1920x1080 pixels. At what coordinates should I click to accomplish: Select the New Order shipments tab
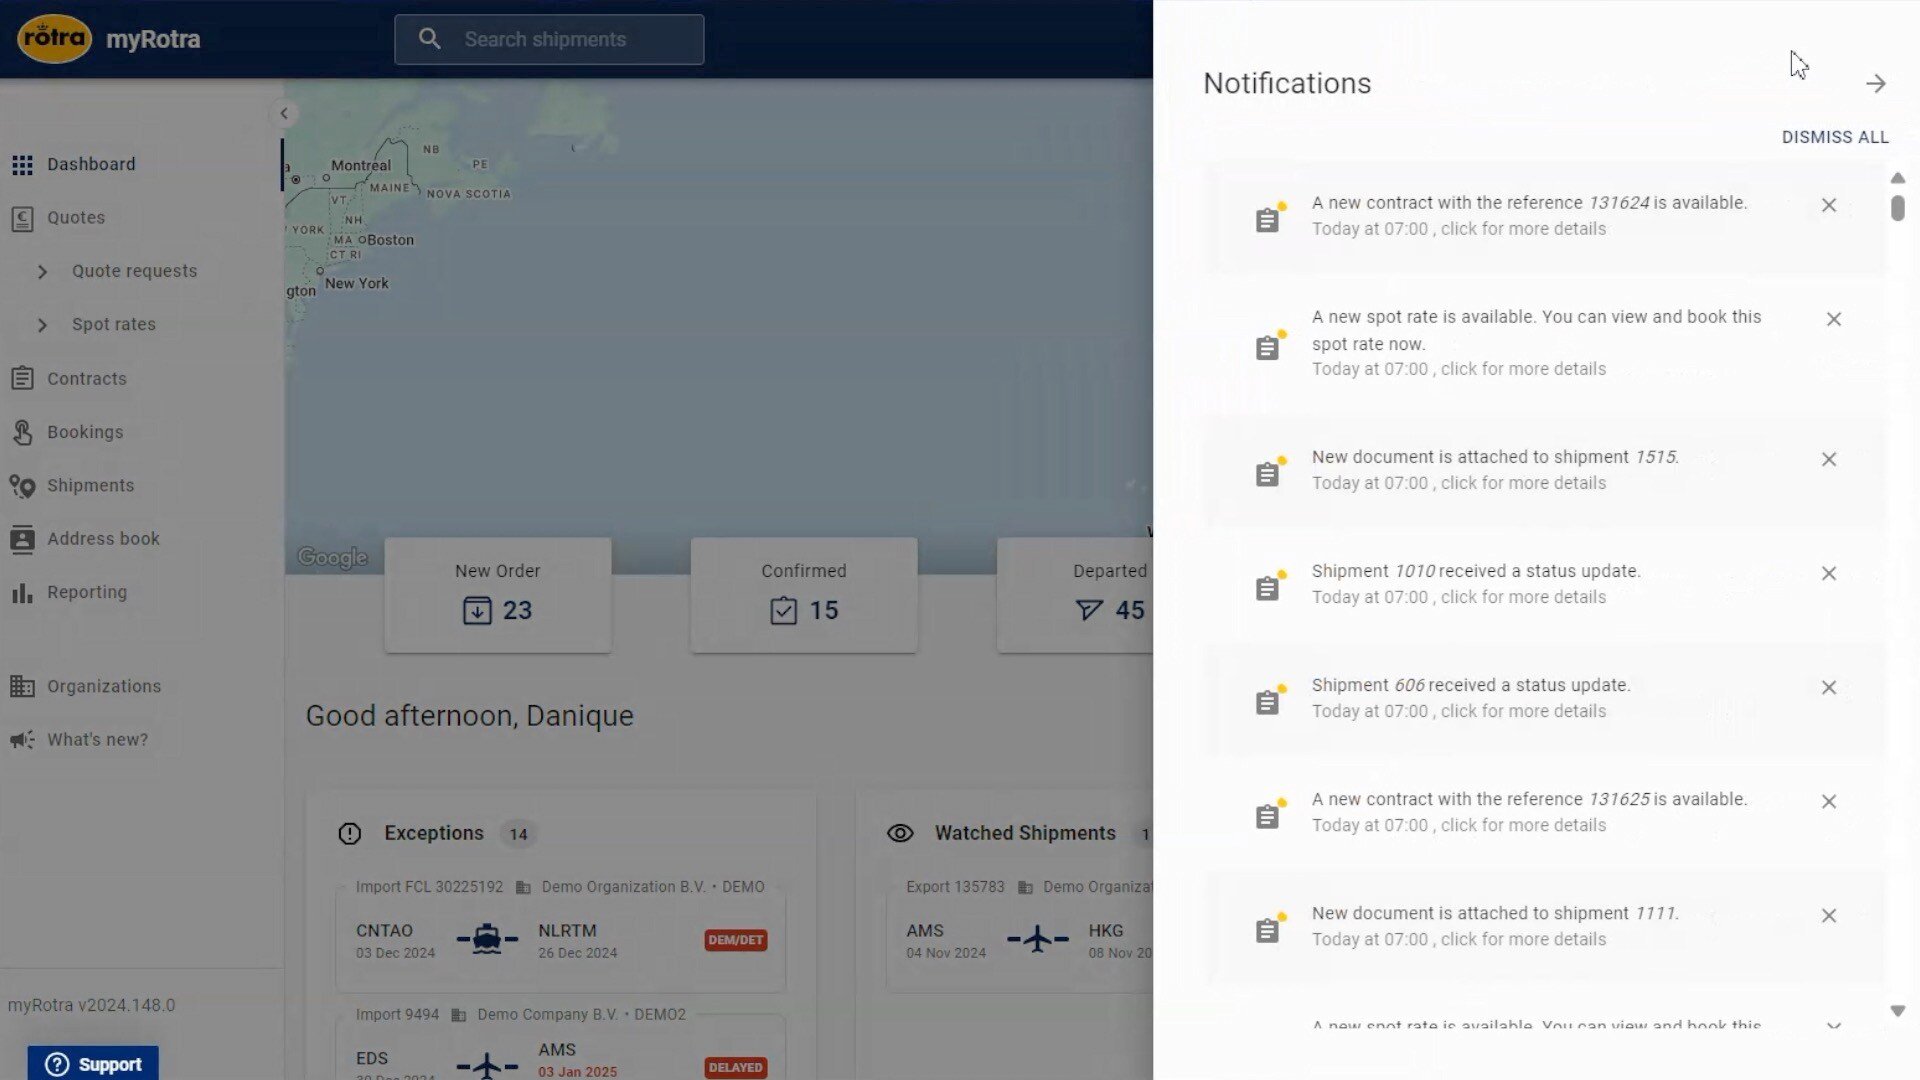pyautogui.click(x=497, y=593)
